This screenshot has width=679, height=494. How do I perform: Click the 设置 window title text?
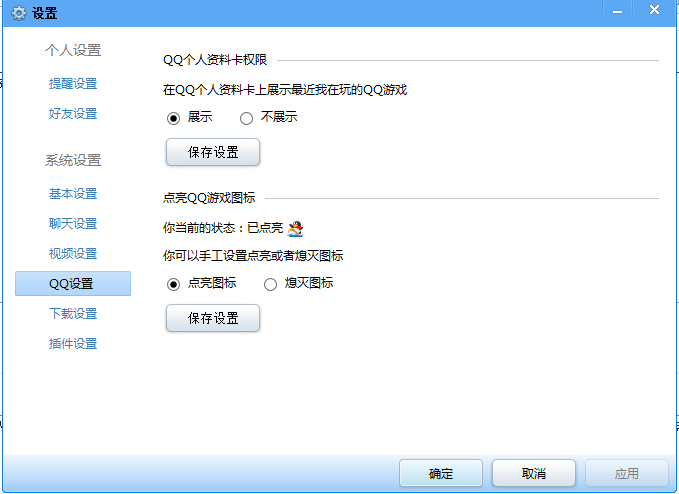[x=44, y=13]
